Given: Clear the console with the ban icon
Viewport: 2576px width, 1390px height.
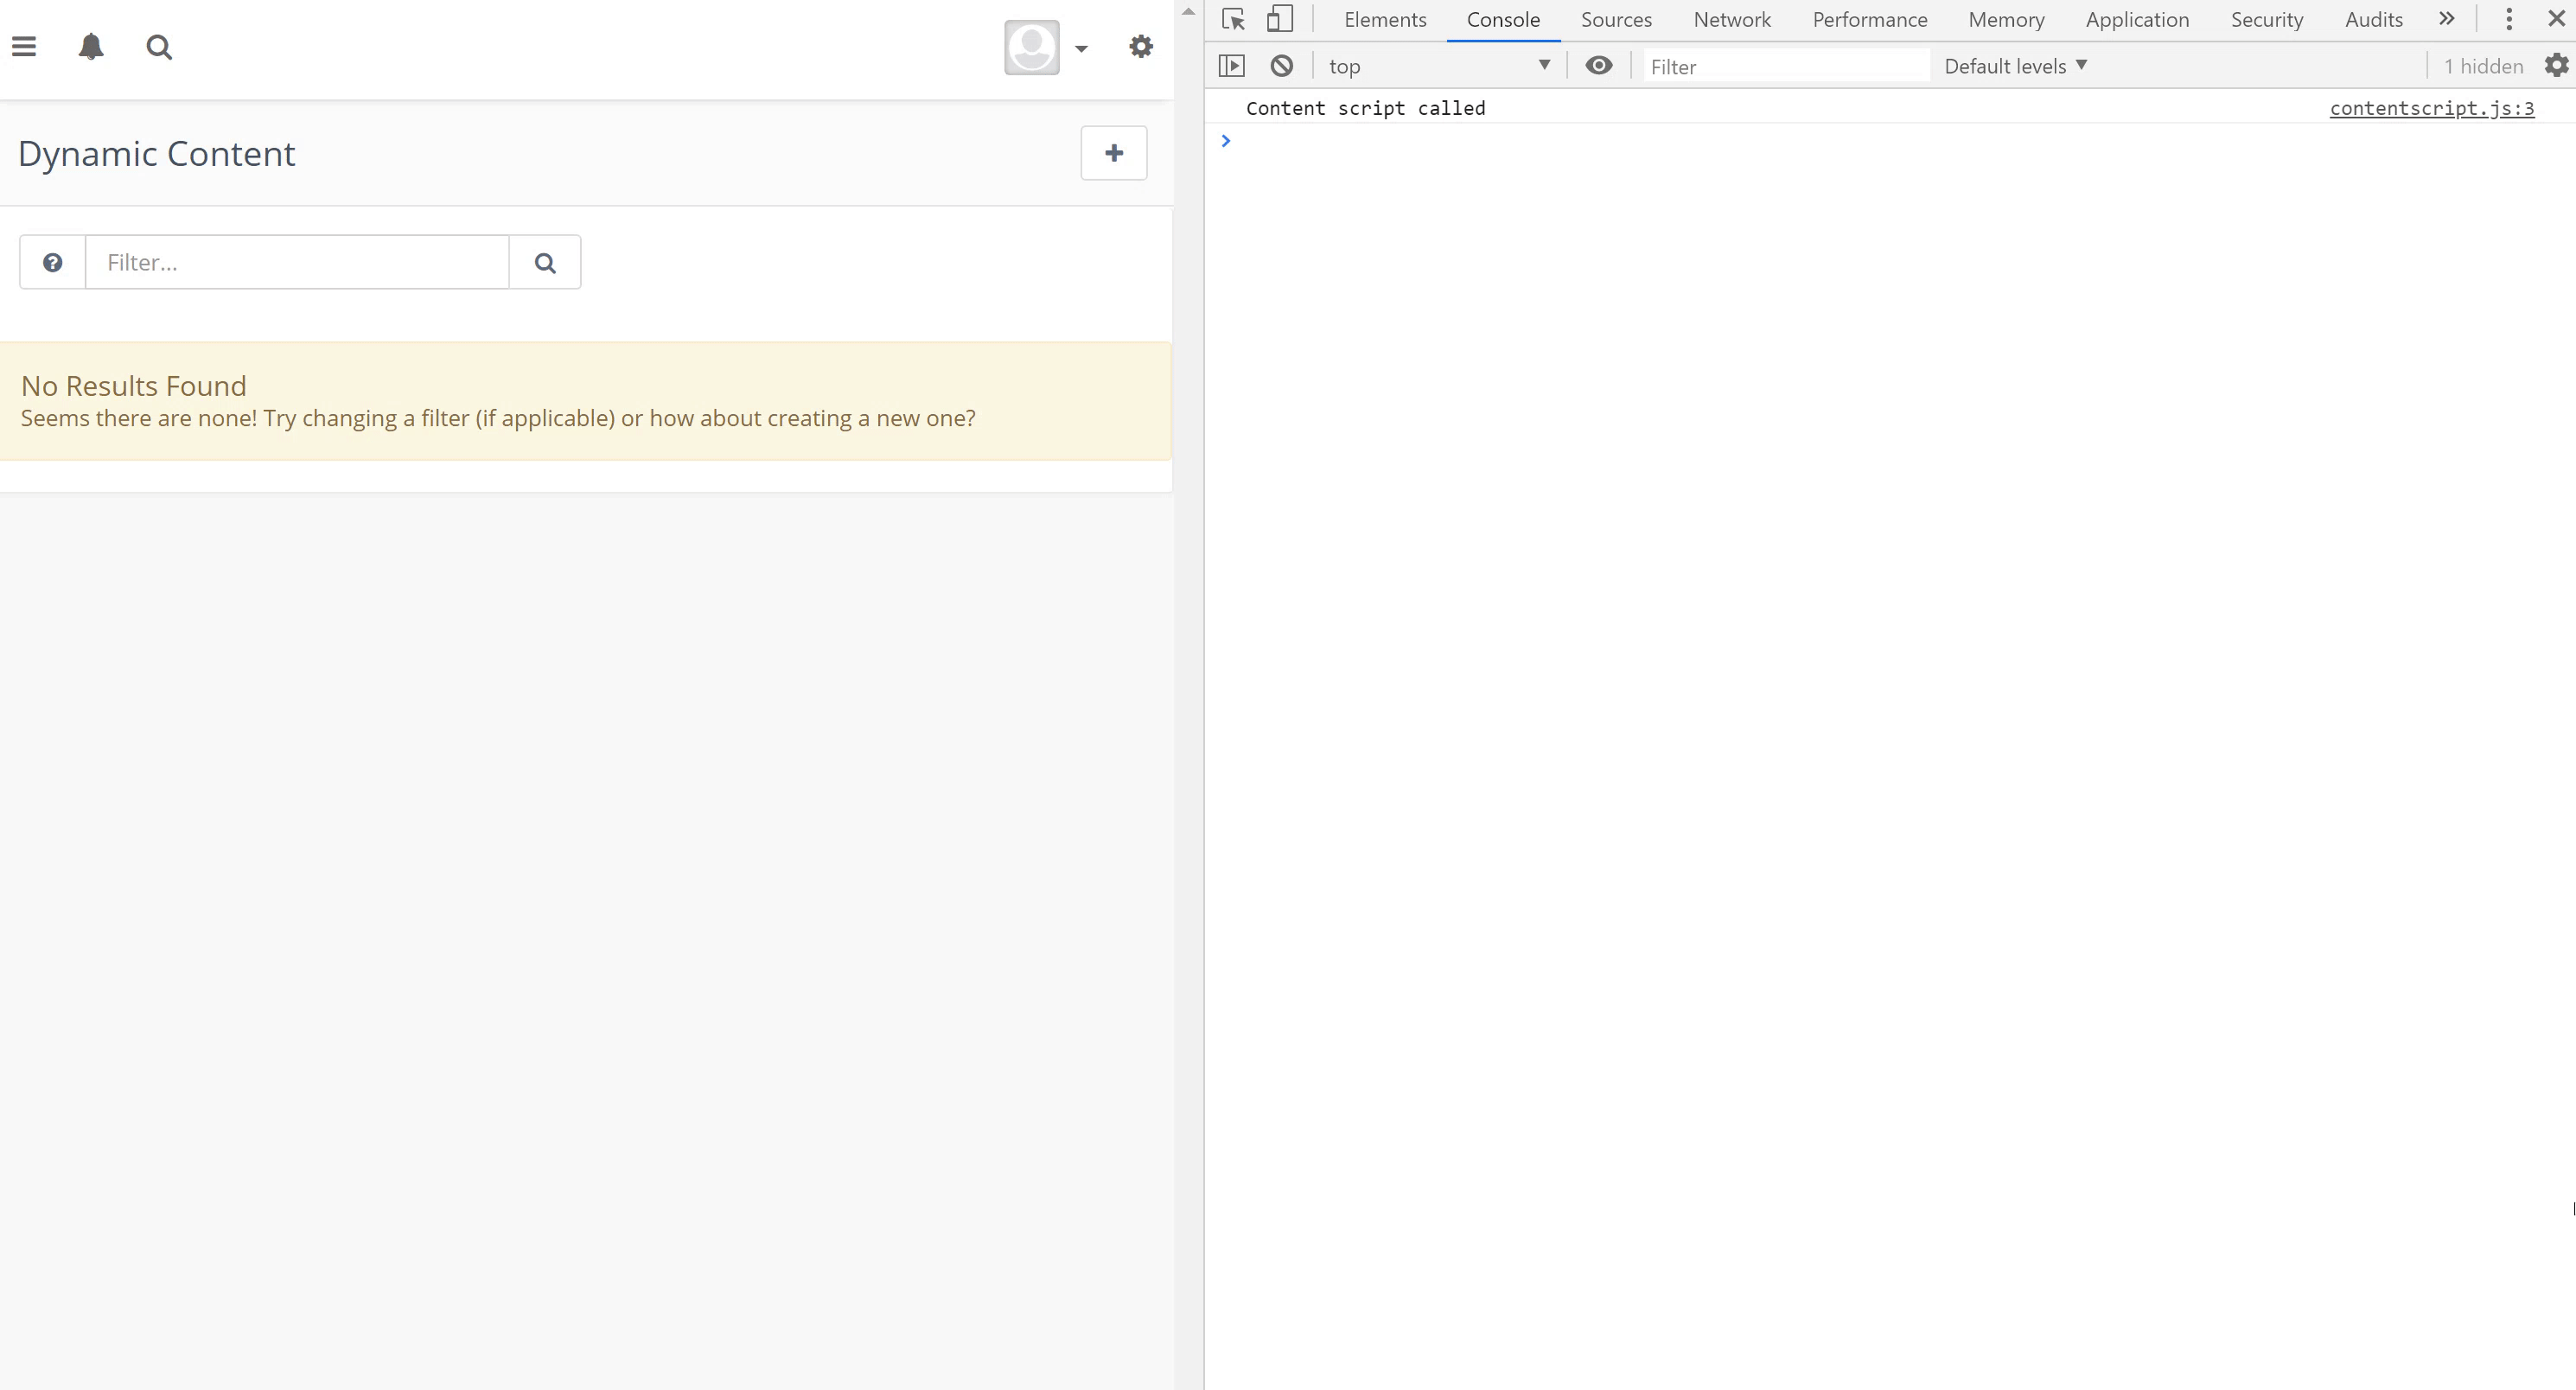Looking at the screenshot, I should tap(1282, 65).
